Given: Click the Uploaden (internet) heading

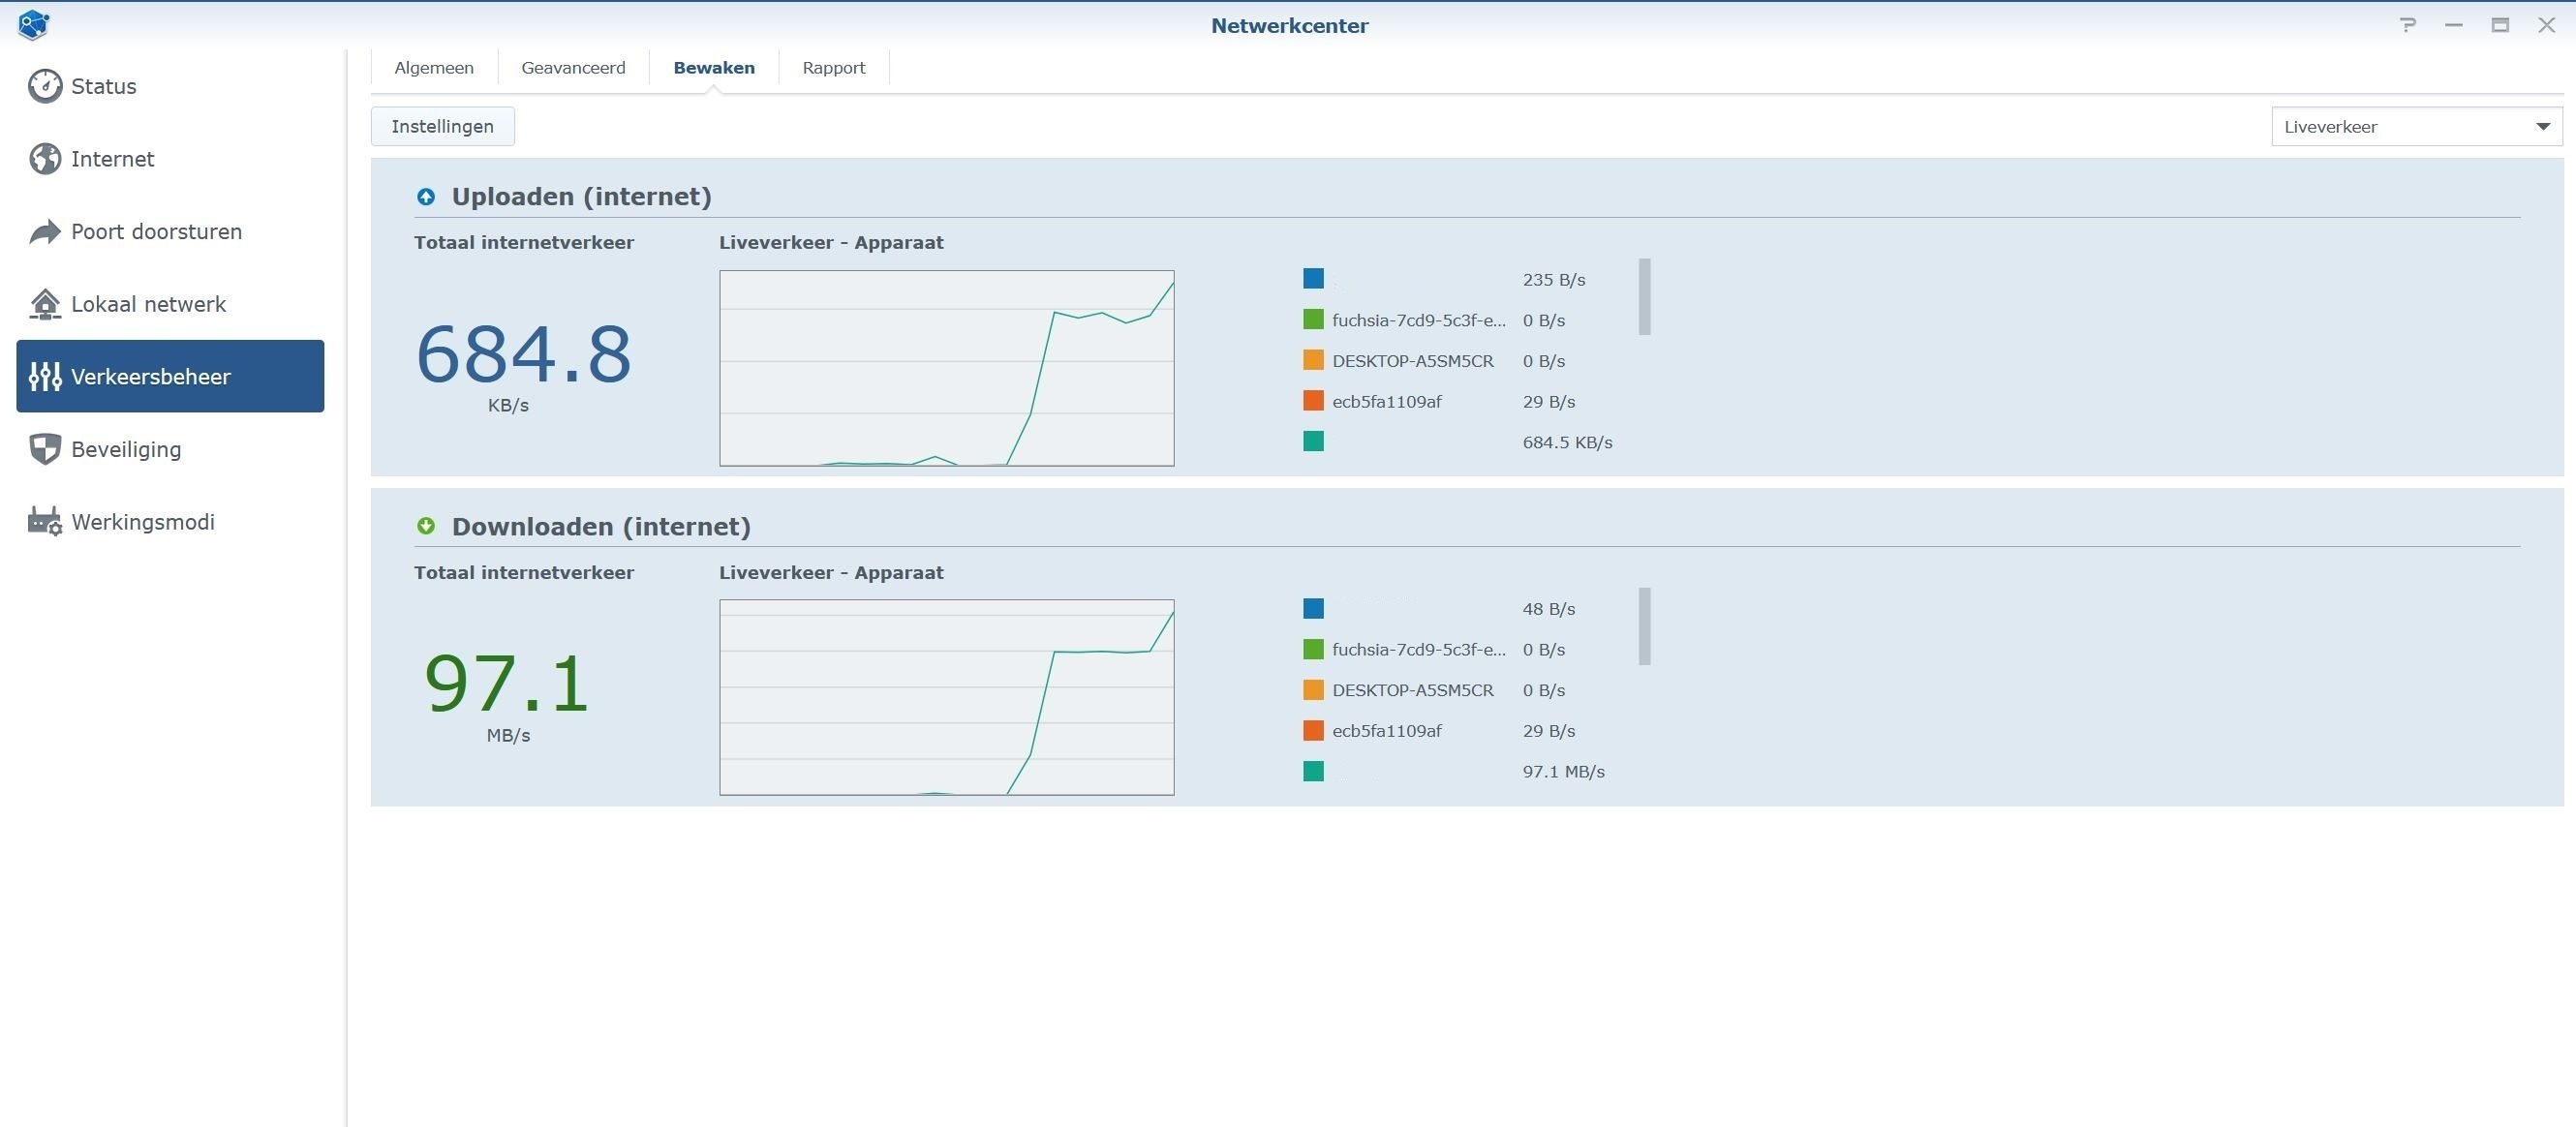Looking at the screenshot, I should [581, 197].
